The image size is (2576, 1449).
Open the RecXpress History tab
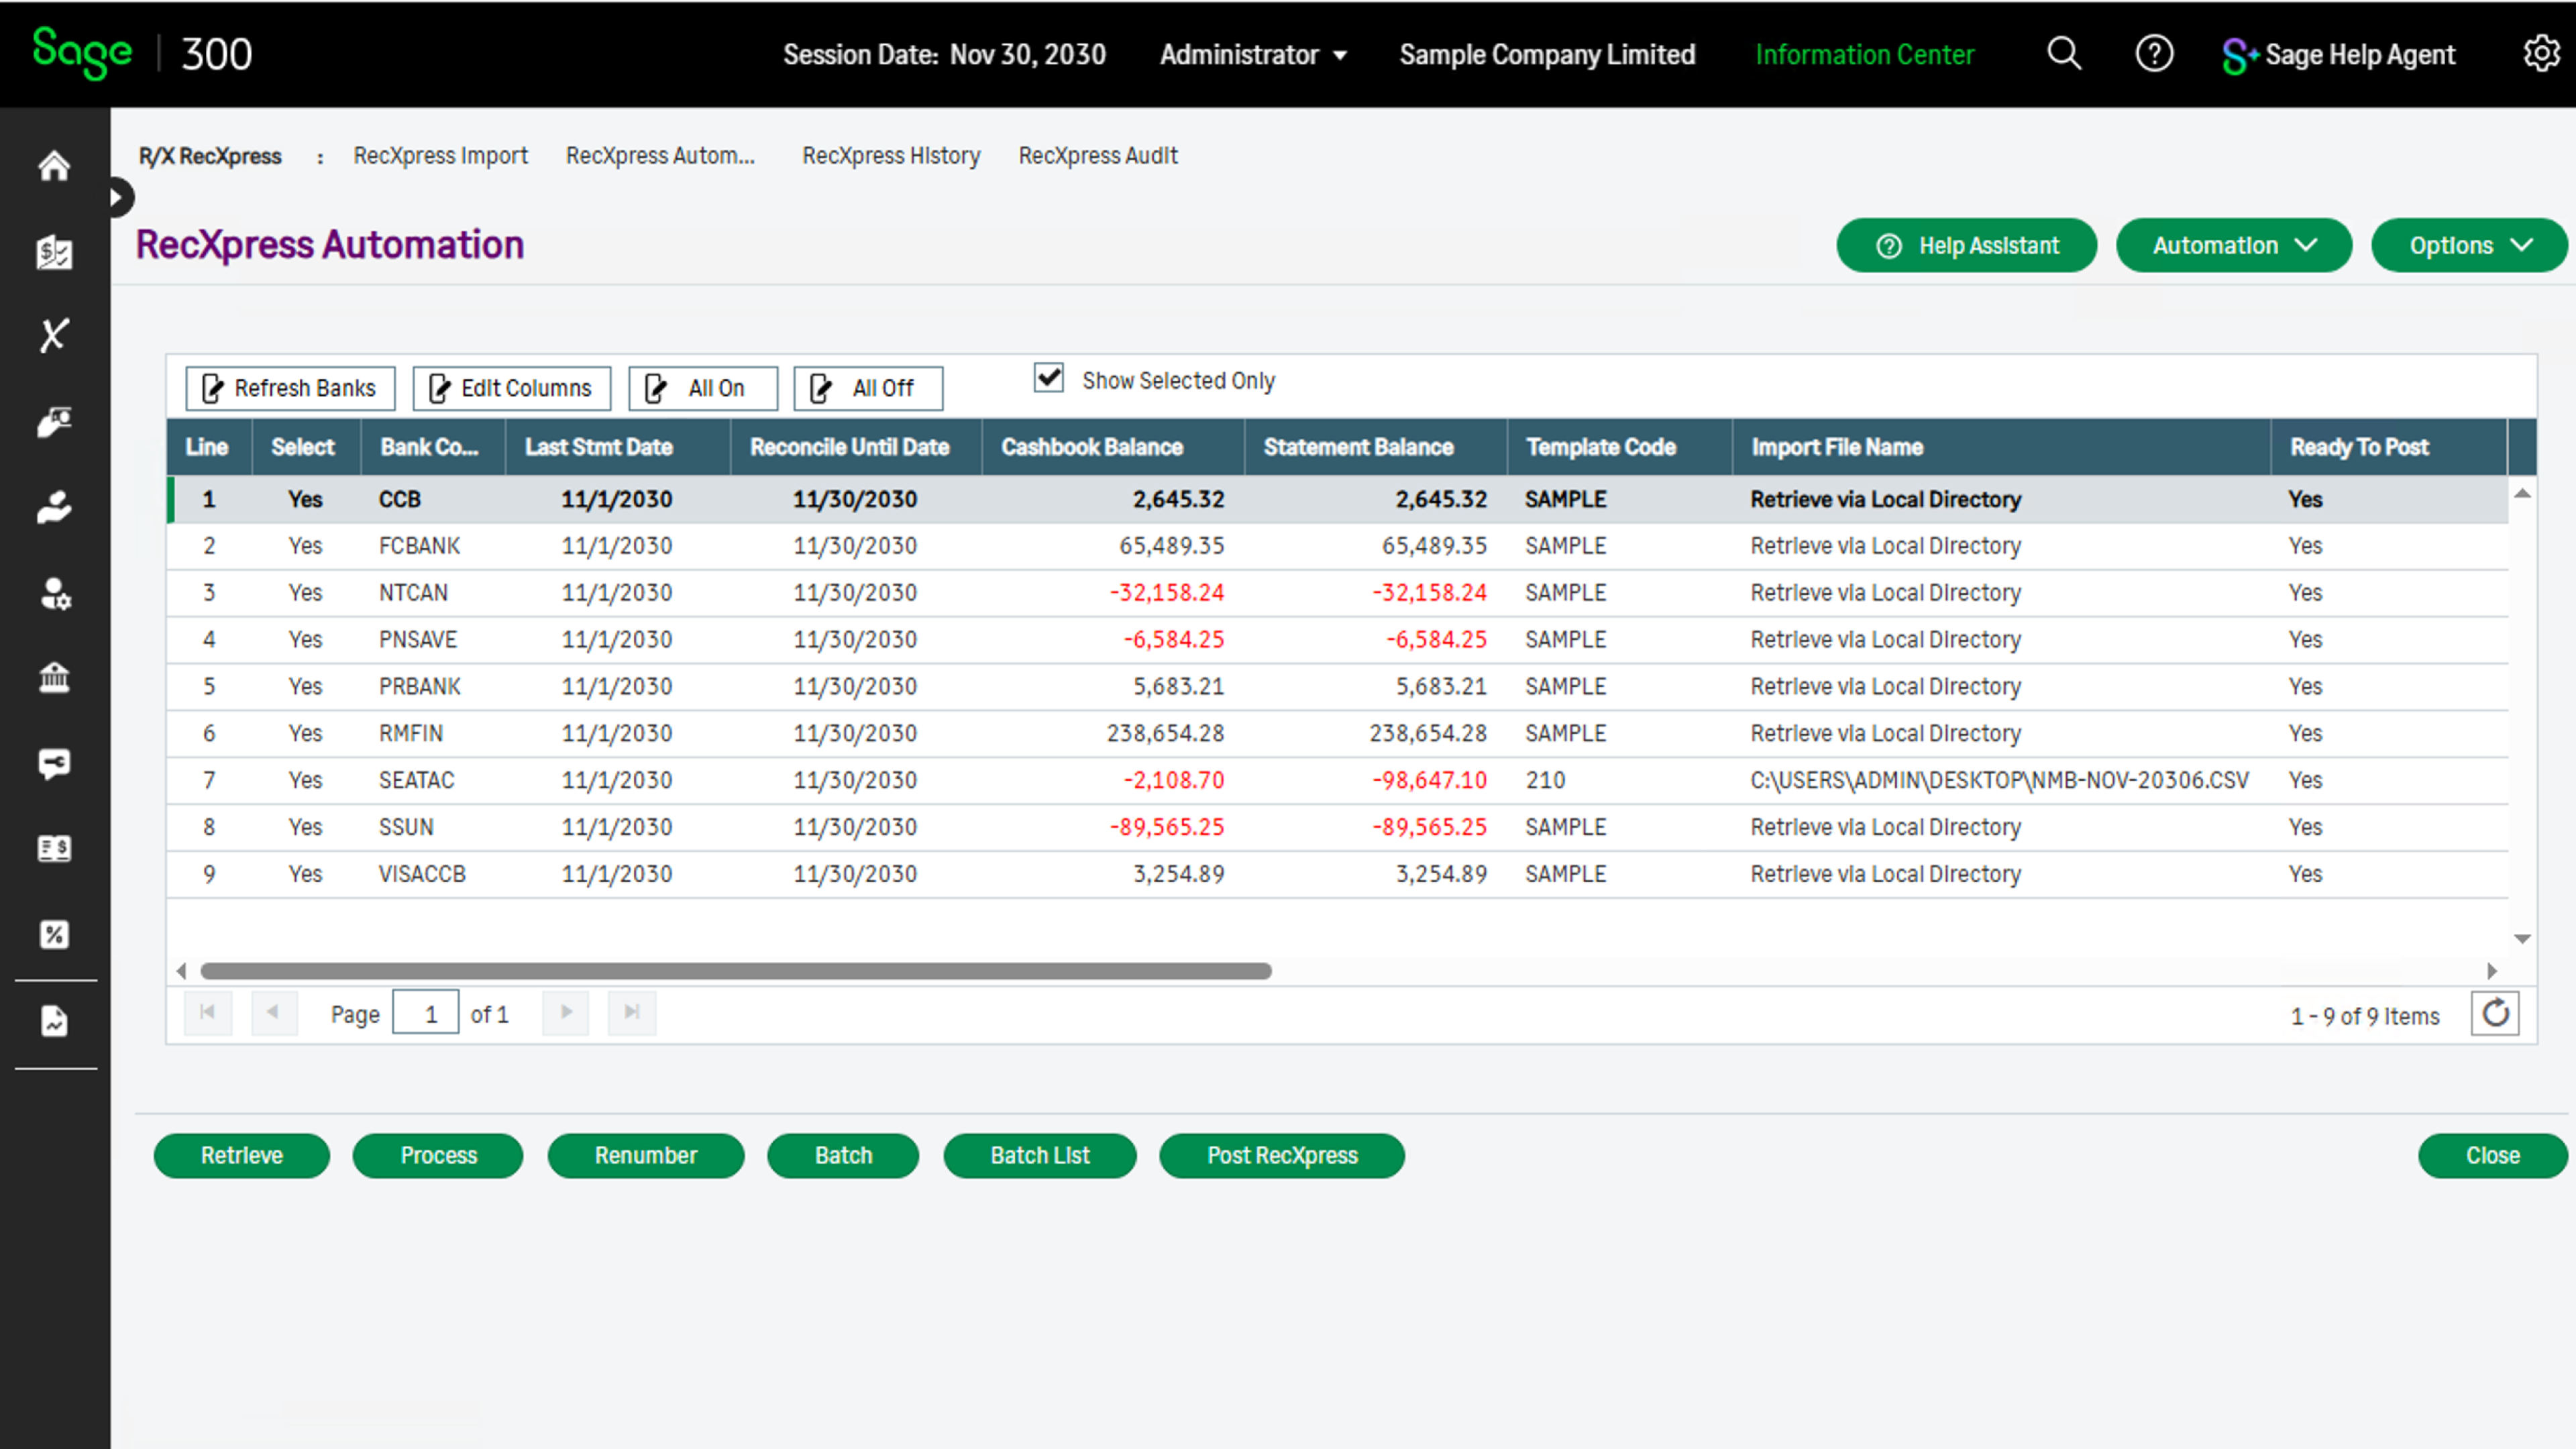click(891, 156)
